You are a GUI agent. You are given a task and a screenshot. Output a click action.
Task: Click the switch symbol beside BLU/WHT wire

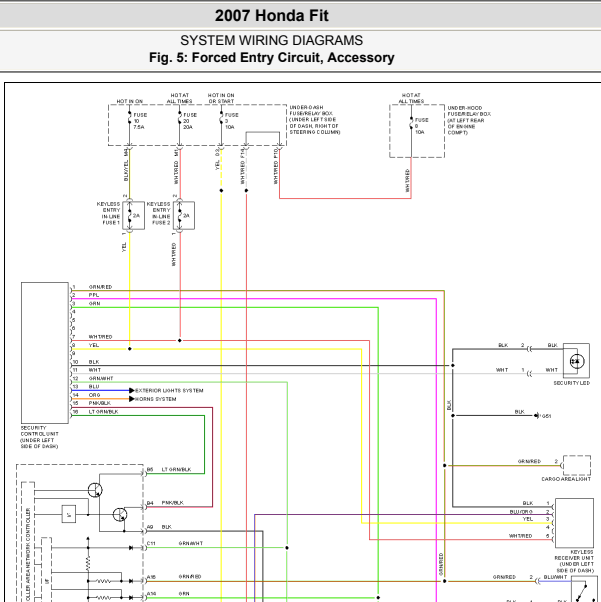[584, 590]
